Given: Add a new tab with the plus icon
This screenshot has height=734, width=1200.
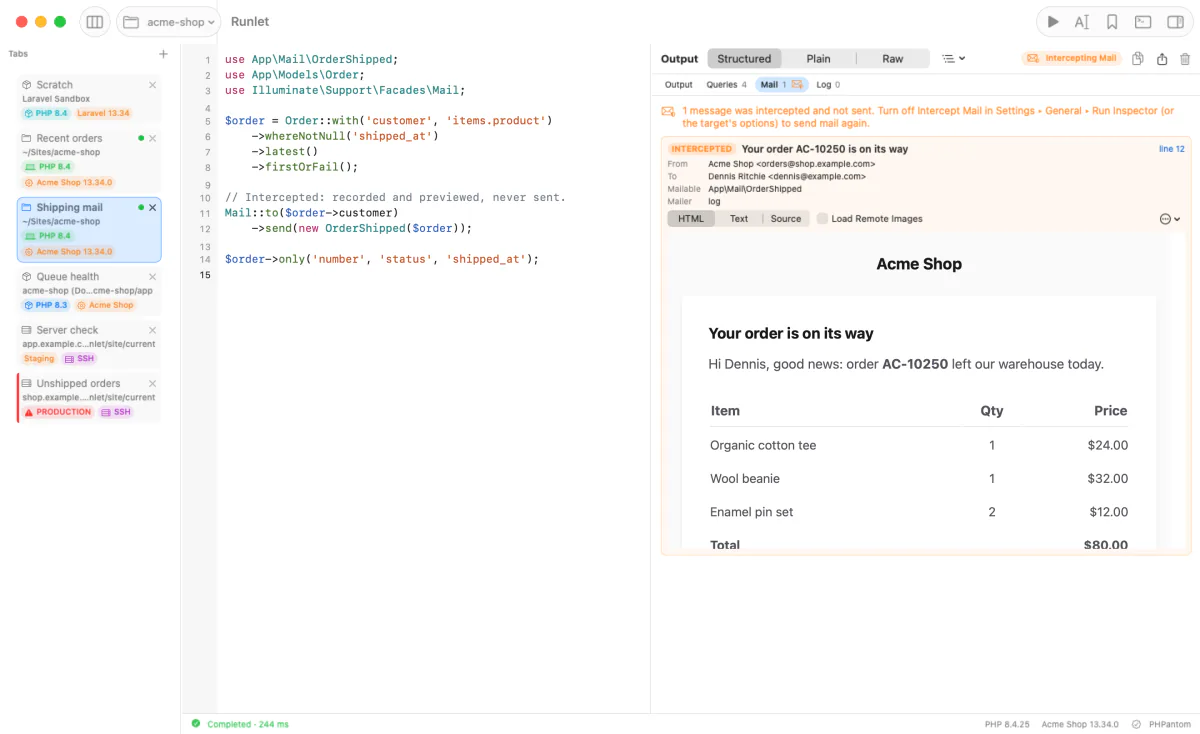Looking at the screenshot, I should coord(163,54).
